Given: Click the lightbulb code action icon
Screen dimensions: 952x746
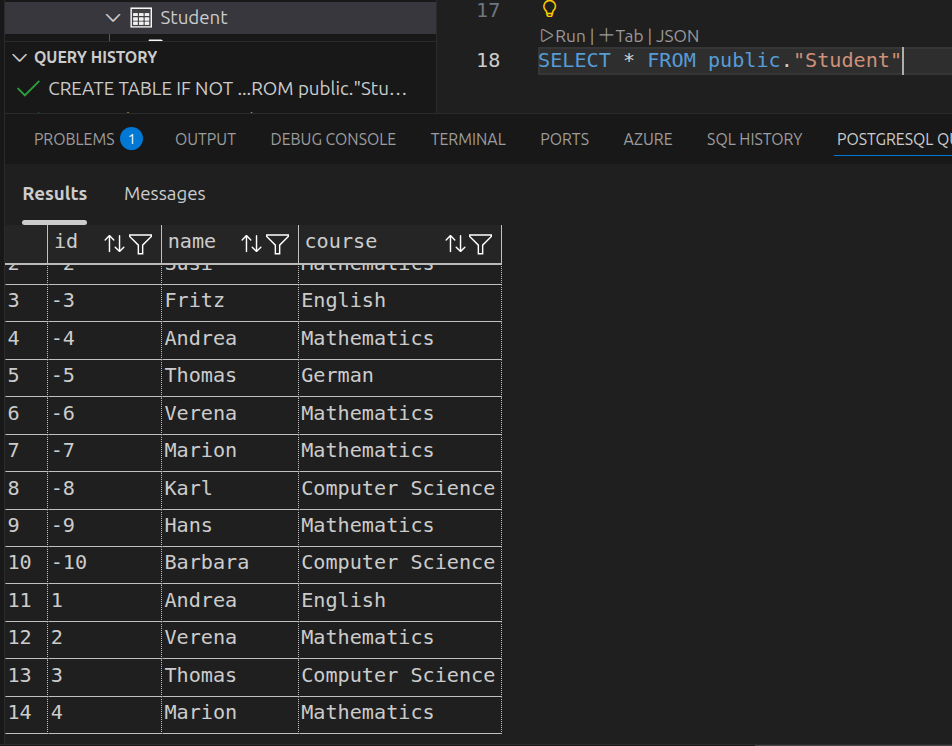Looking at the screenshot, I should (548, 10).
